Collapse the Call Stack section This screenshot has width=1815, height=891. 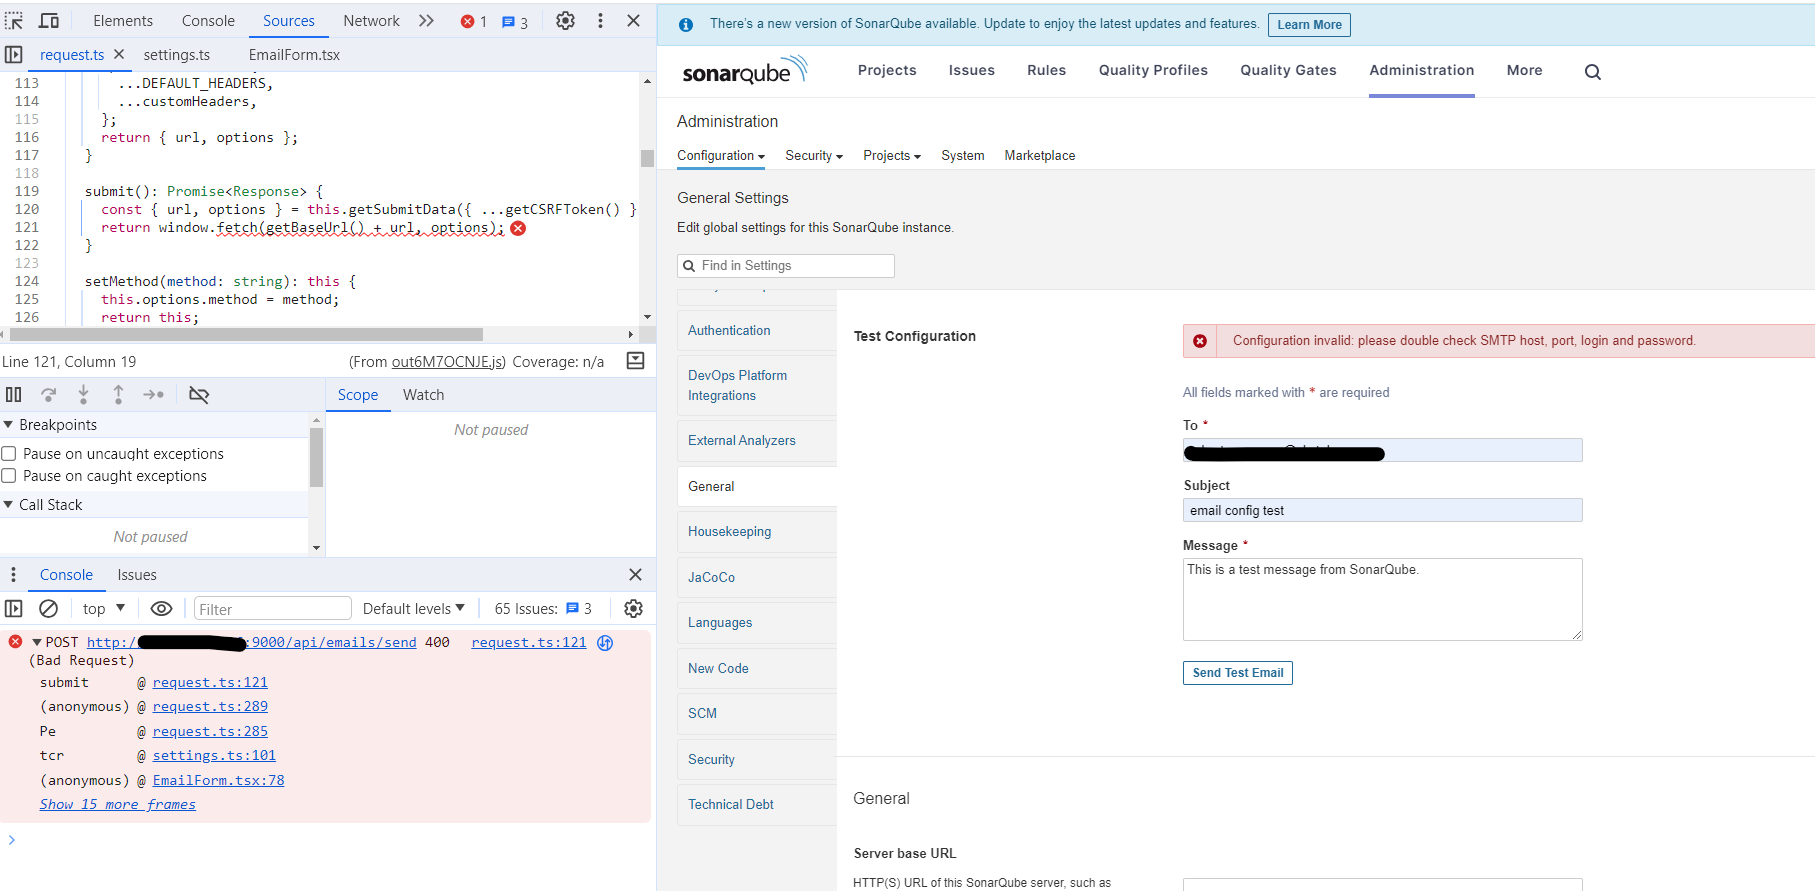coord(8,505)
